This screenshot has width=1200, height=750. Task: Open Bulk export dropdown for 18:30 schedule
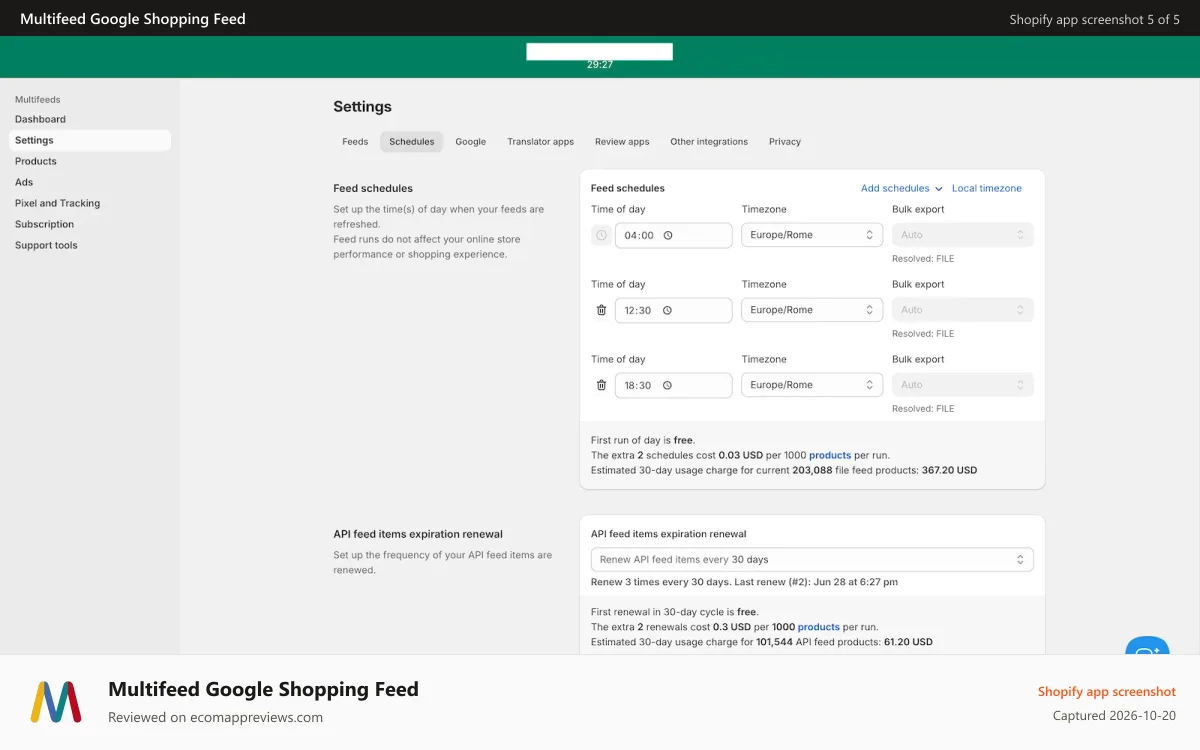(963, 385)
